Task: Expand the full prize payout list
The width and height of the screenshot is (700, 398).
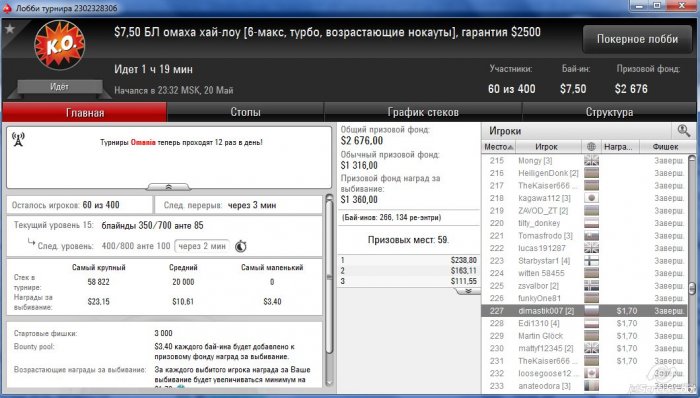Action: tap(468, 291)
